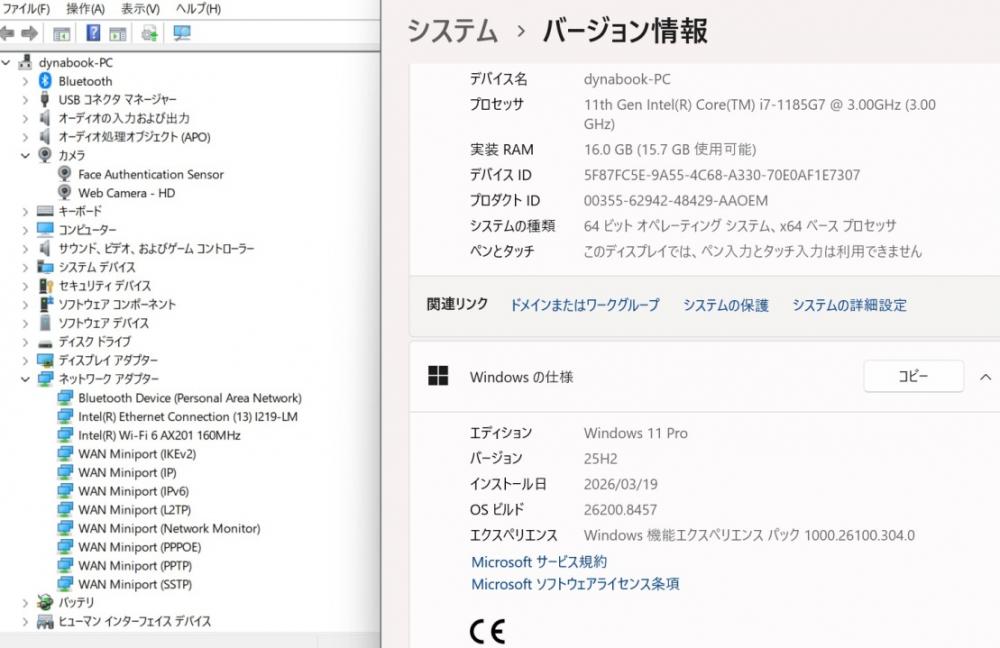Select Face Authentication Sensor device icon
1000x648 pixels.
click(x=64, y=173)
